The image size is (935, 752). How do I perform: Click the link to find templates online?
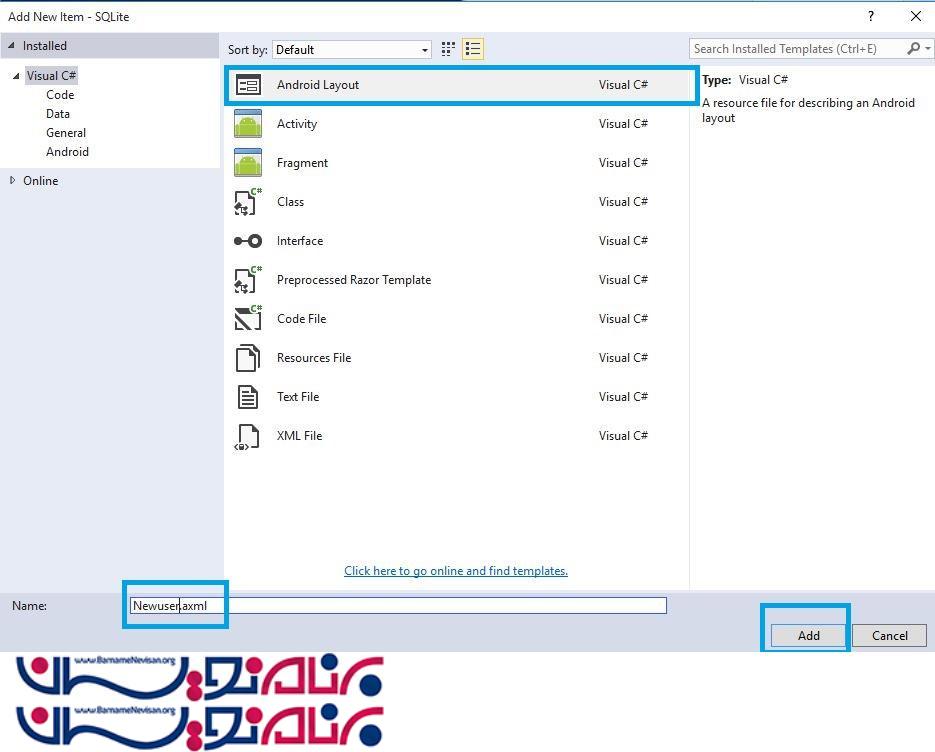tap(455, 571)
